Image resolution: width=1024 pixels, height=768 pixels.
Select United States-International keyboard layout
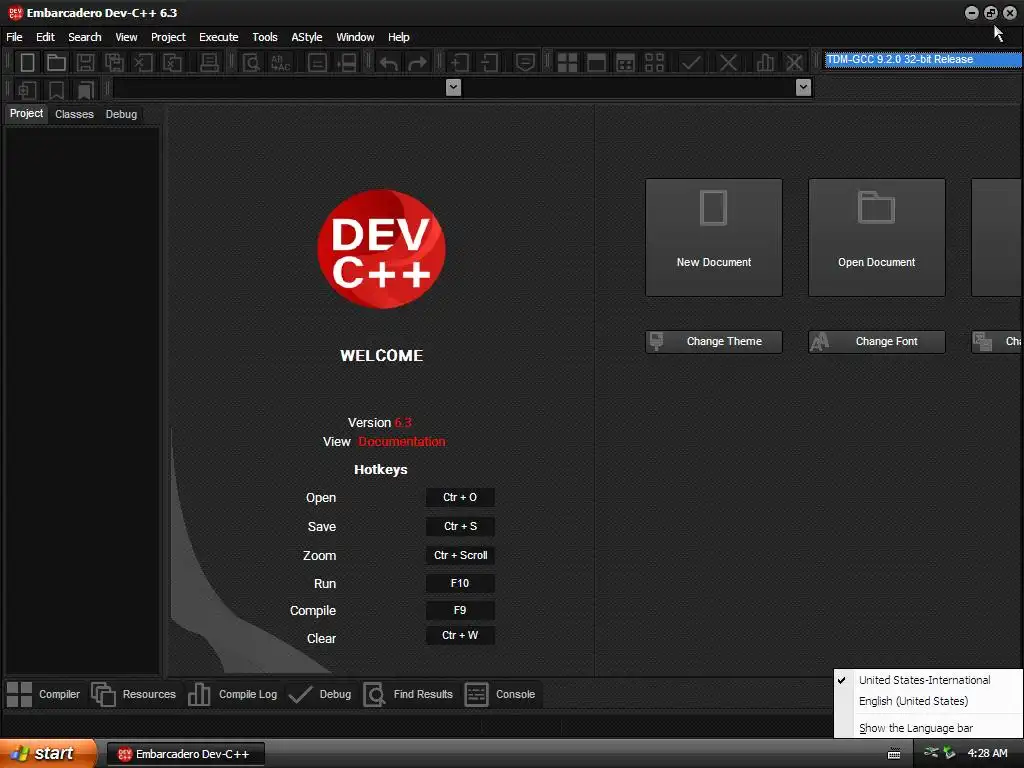click(x=925, y=680)
